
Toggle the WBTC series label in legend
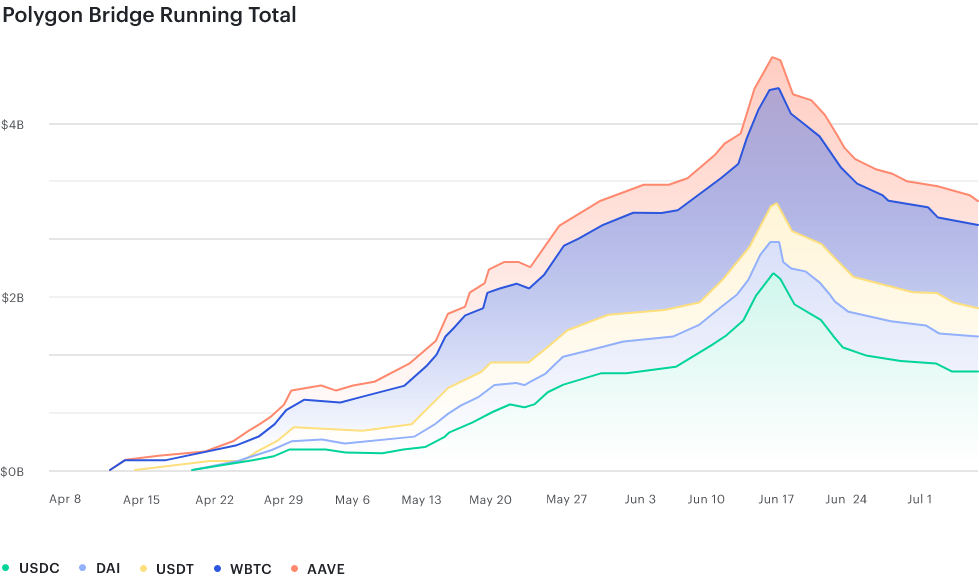pyautogui.click(x=251, y=569)
